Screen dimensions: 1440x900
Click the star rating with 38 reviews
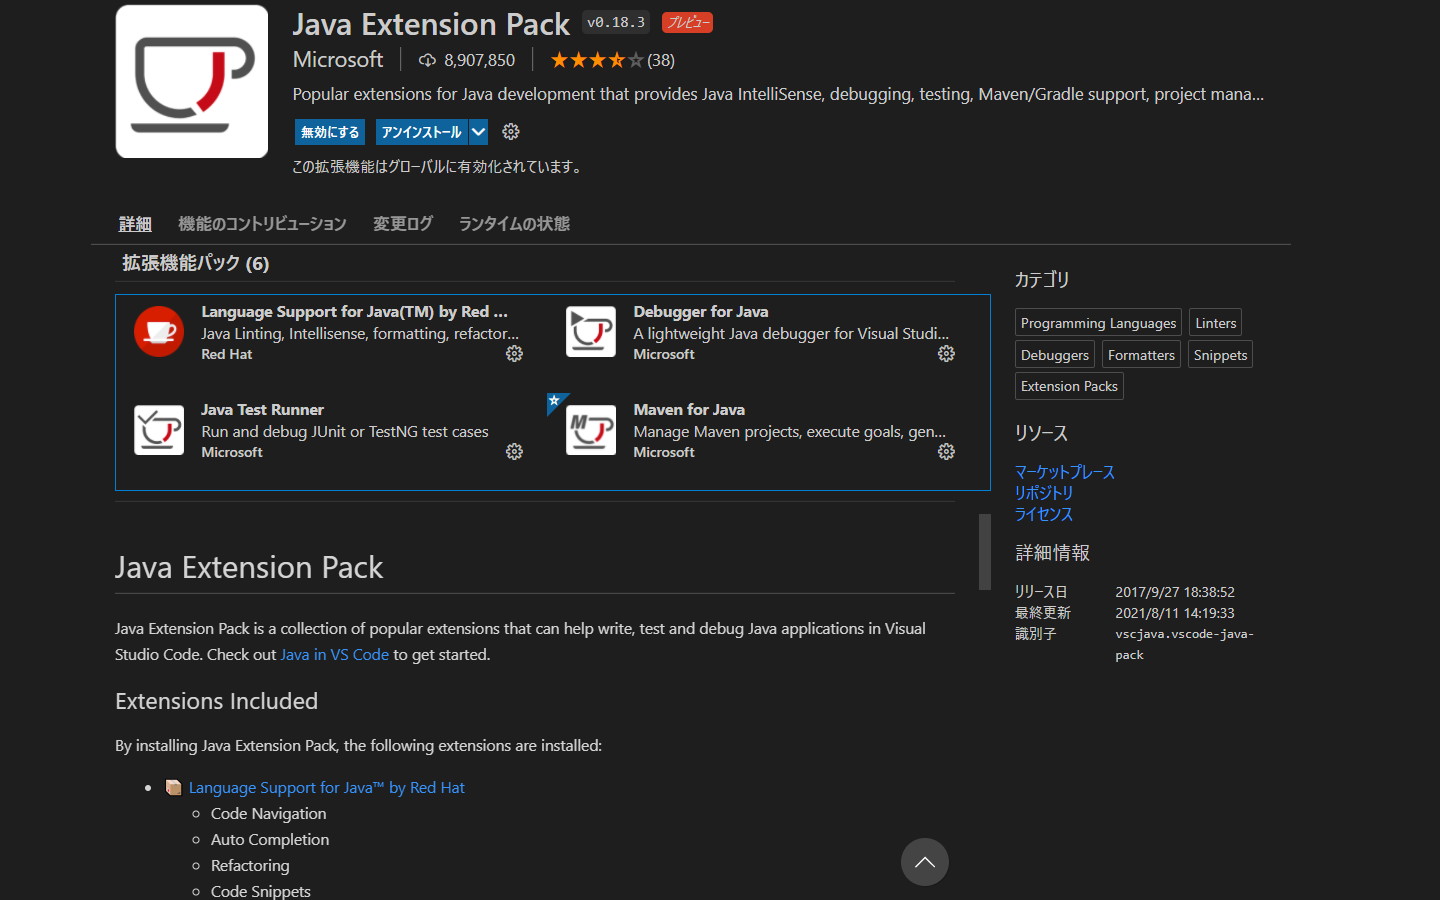coord(612,60)
